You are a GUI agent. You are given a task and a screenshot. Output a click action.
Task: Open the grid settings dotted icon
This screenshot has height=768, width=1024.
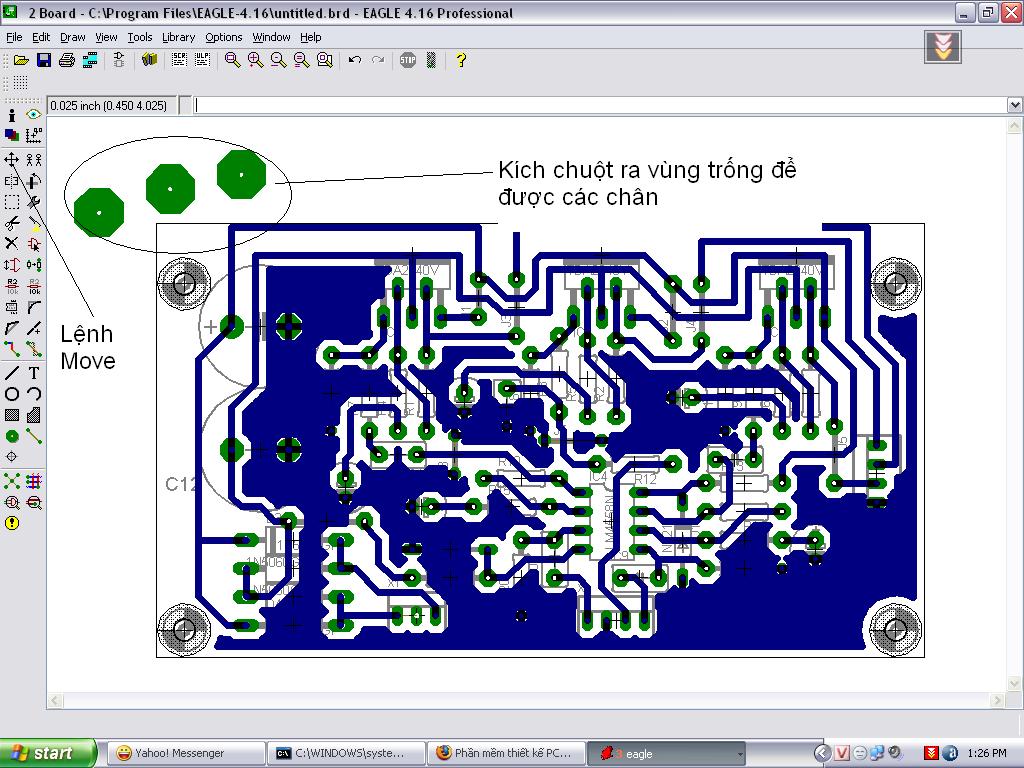[20, 83]
